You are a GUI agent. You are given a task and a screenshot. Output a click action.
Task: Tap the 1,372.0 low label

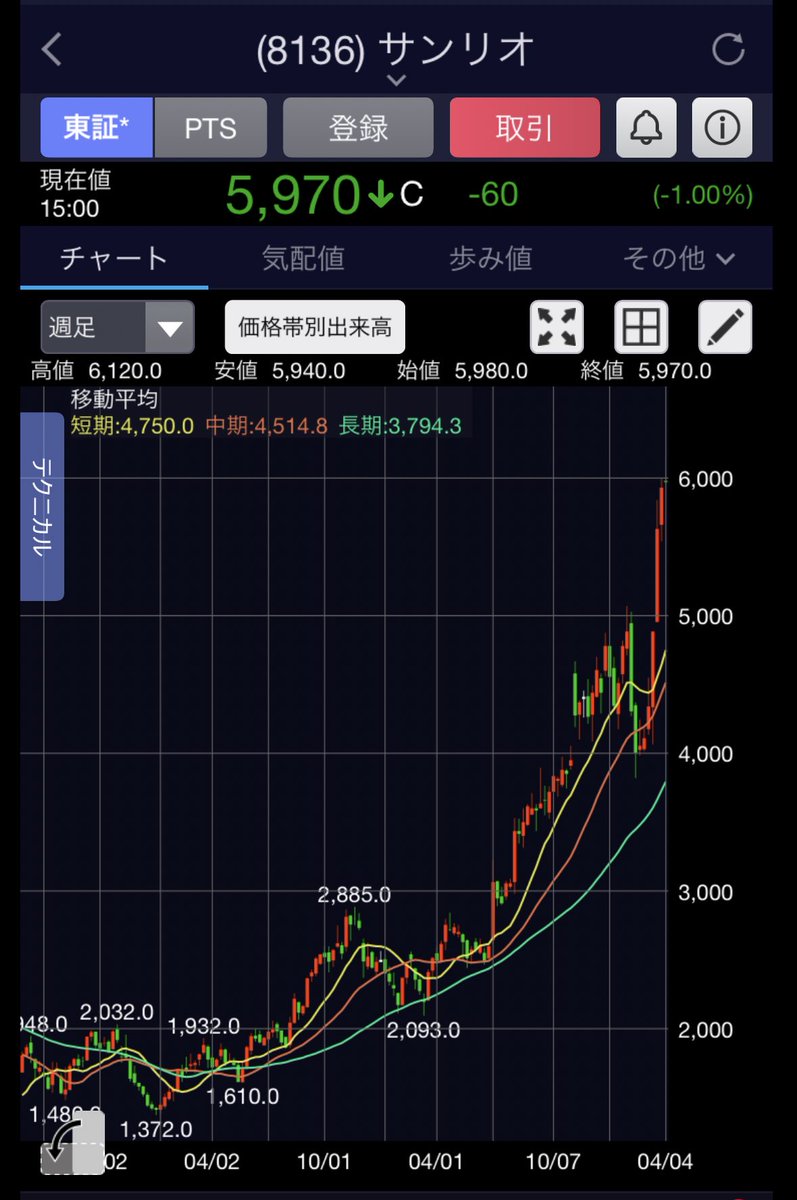(155, 1130)
